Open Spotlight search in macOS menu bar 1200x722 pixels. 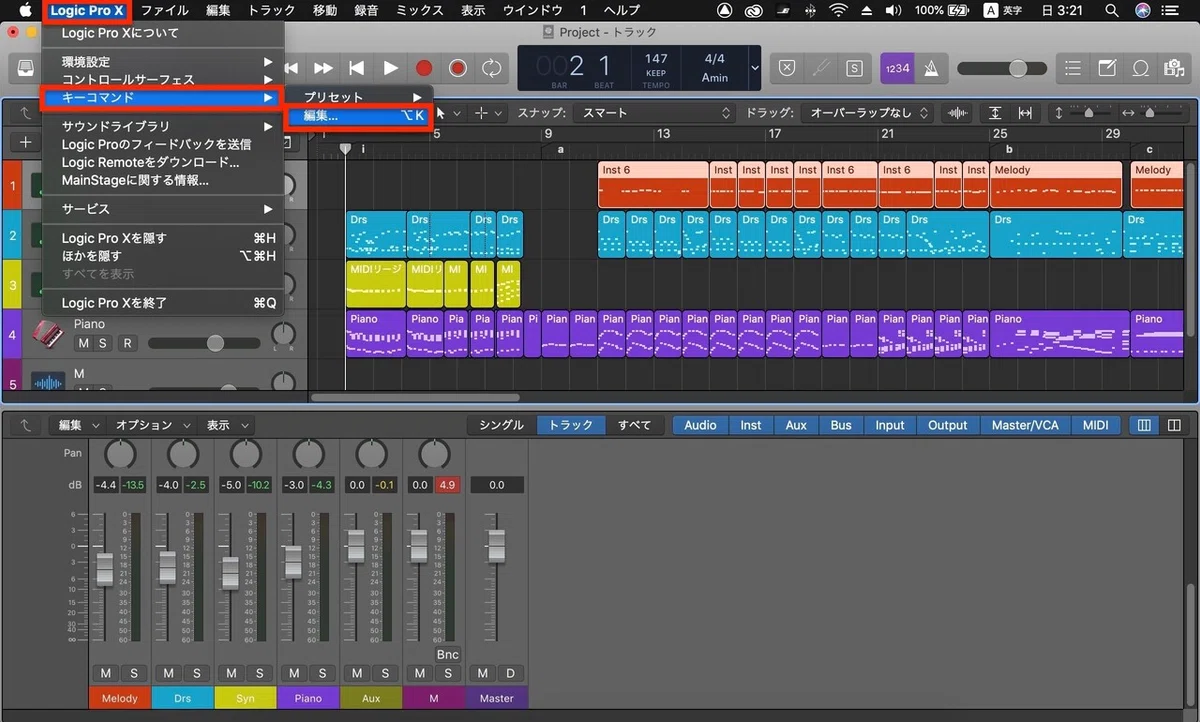tap(1111, 10)
